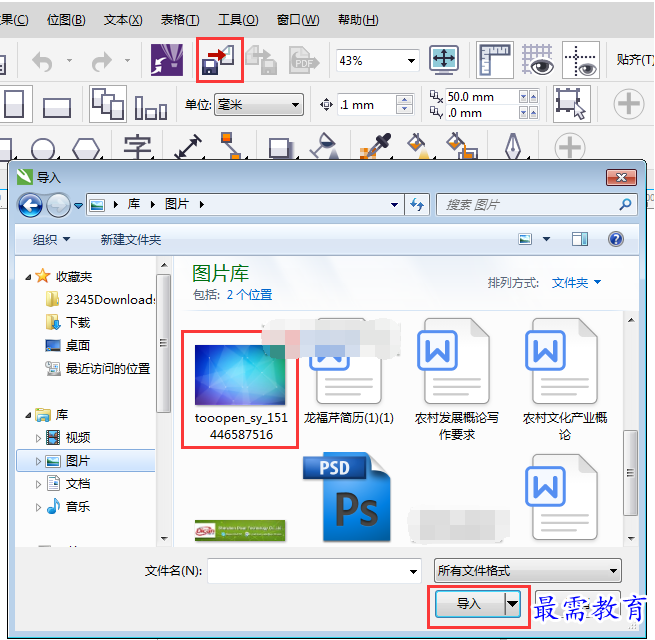Open the 组织 dropdown menu
This screenshot has height=640, width=655.
[x=51, y=239]
